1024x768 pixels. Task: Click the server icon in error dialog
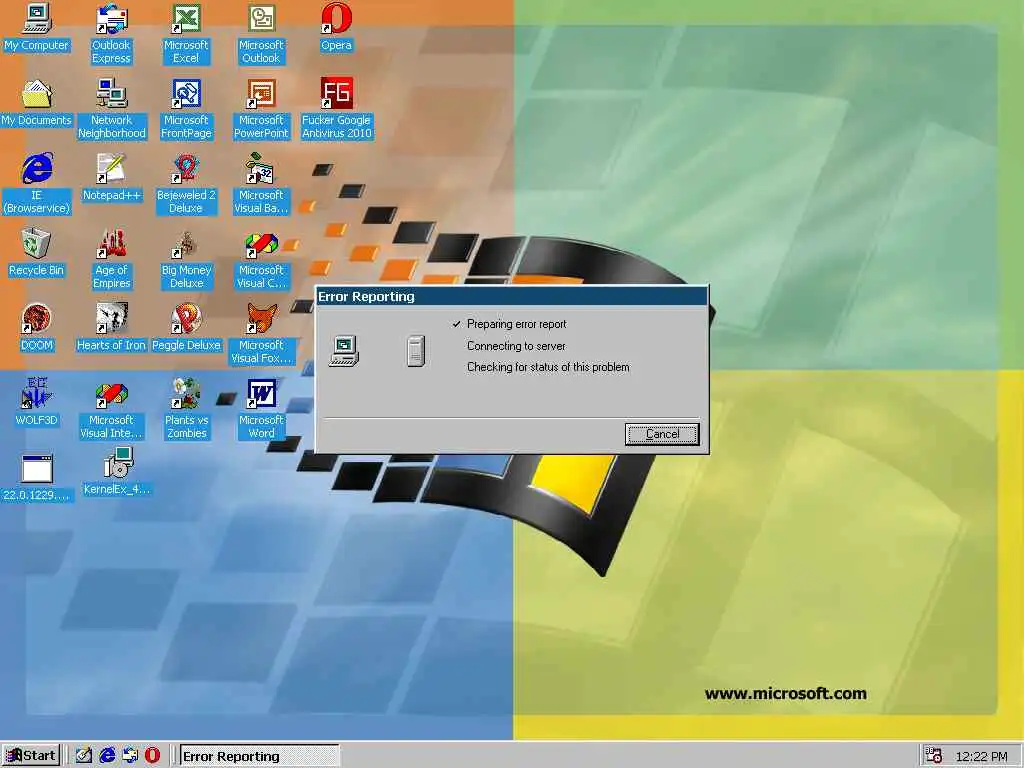pos(416,351)
